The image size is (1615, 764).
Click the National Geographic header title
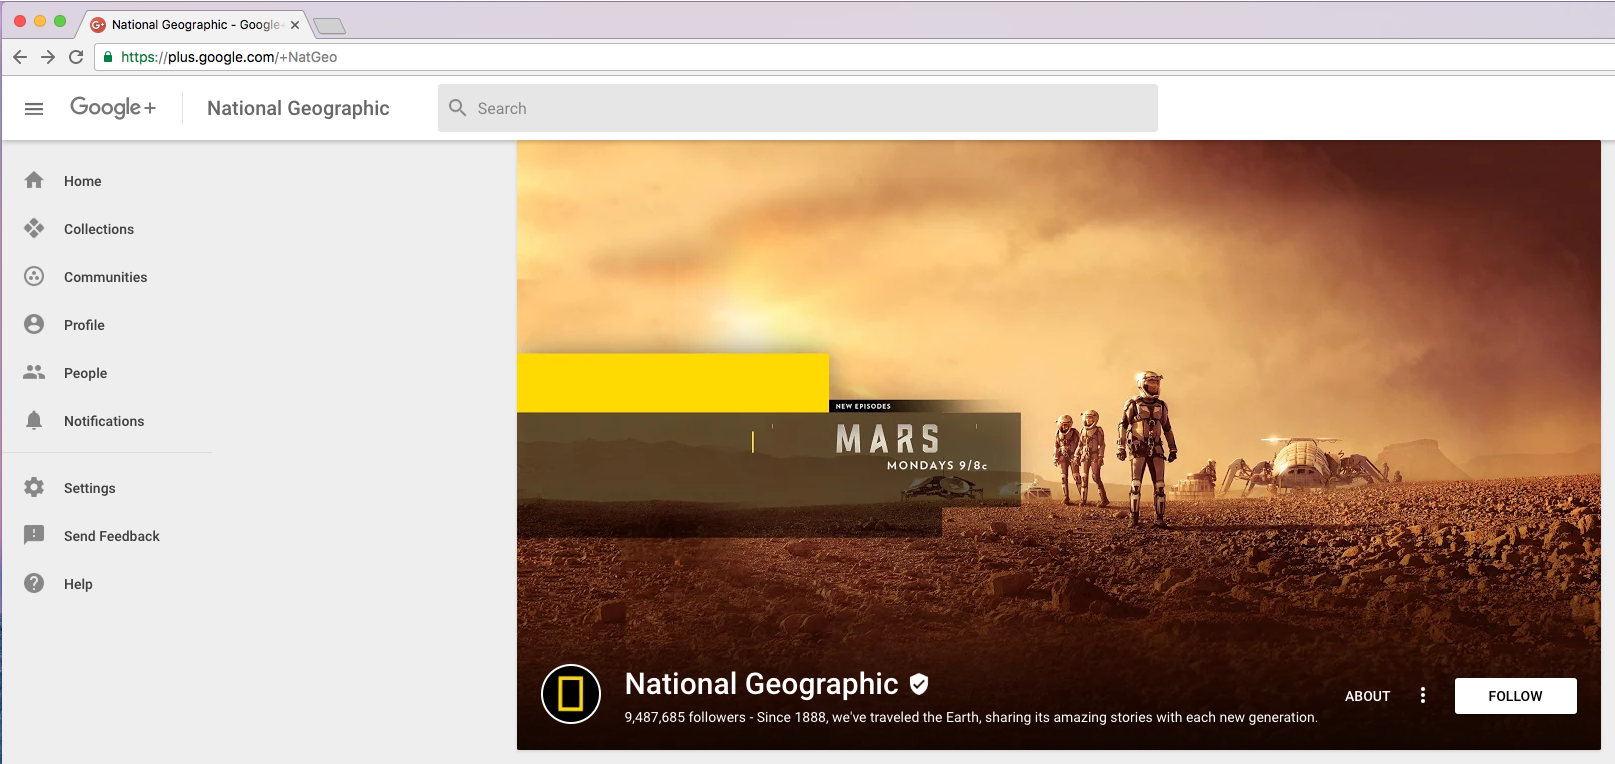click(298, 108)
